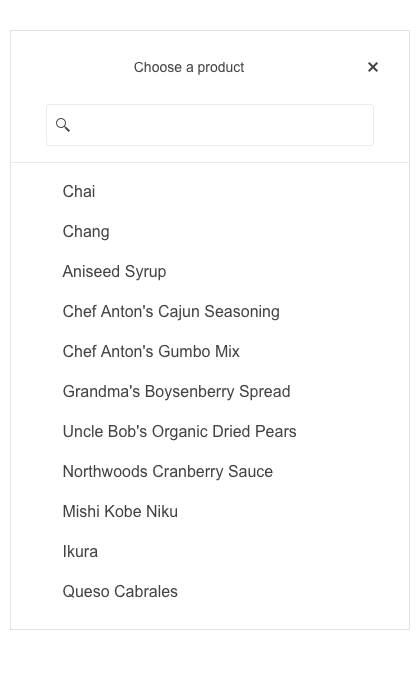The height and width of the screenshot is (690, 420).
Task: Focus the product search input field
Action: click(210, 125)
